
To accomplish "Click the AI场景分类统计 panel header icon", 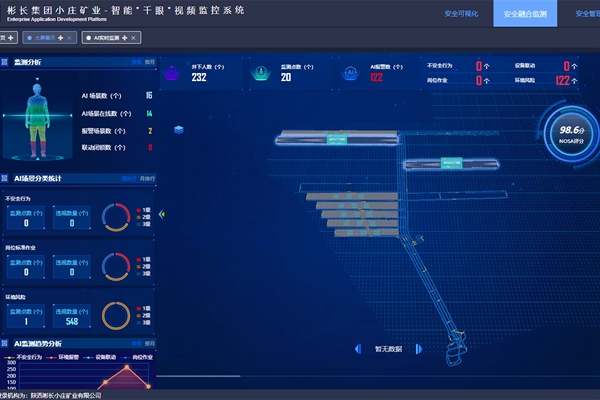I will pos(7,178).
